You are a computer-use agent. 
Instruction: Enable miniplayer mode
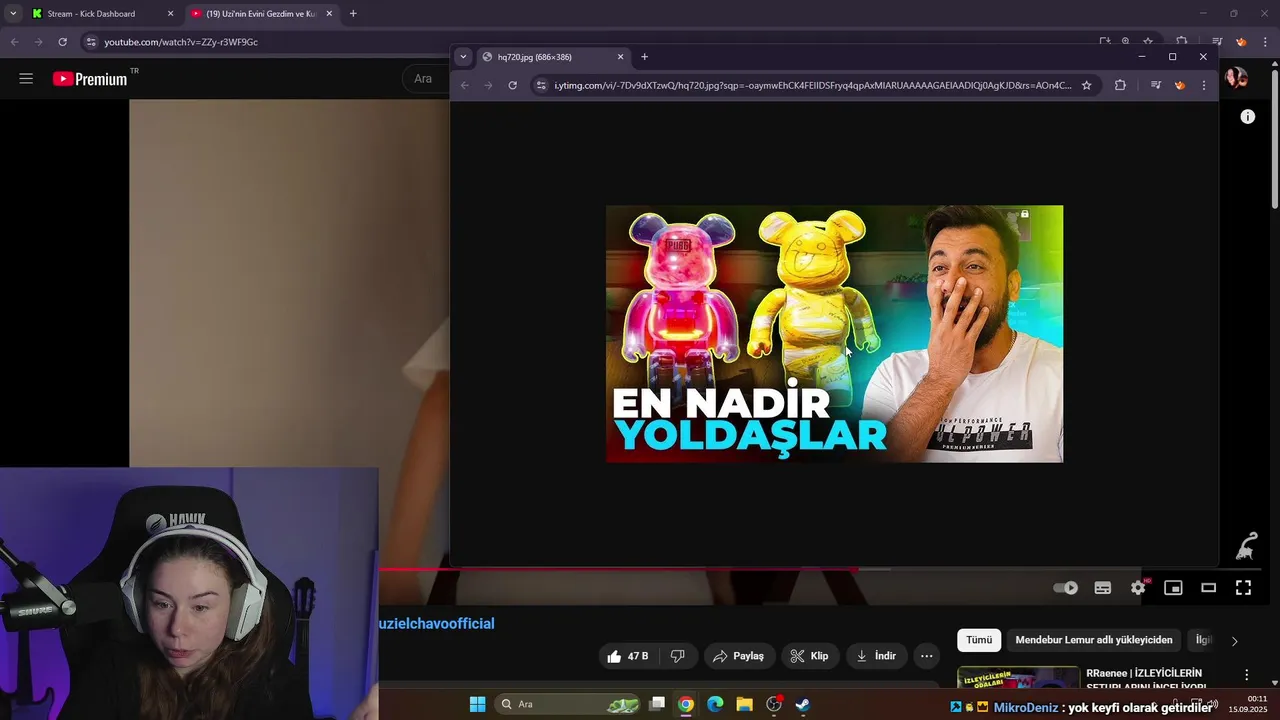[1173, 588]
